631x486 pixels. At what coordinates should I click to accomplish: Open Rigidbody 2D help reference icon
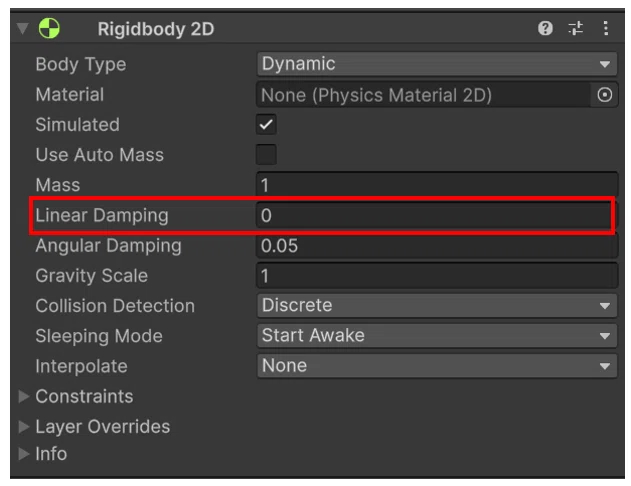point(545,28)
